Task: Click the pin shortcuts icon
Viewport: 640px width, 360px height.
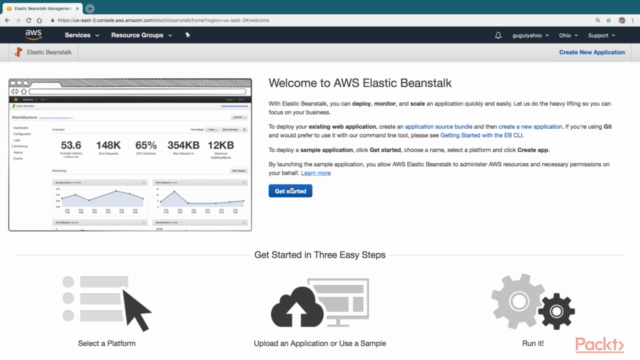Action: (187, 35)
